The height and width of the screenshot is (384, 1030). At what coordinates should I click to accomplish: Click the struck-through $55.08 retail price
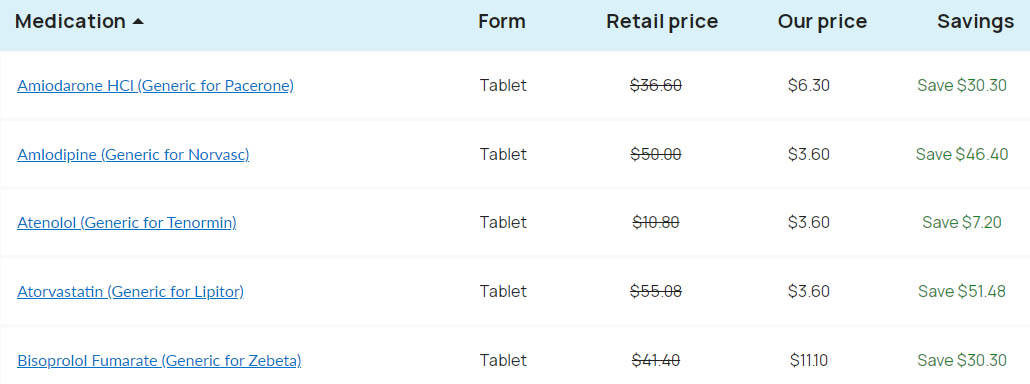click(x=656, y=291)
